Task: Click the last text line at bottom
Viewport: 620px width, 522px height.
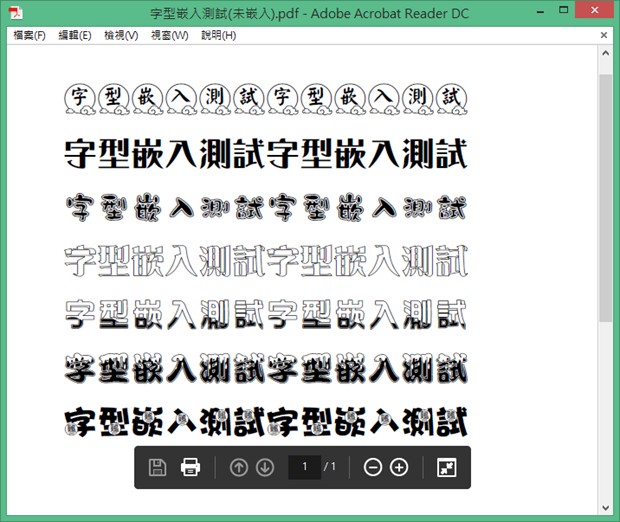Action: pyautogui.click(x=266, y=422)
